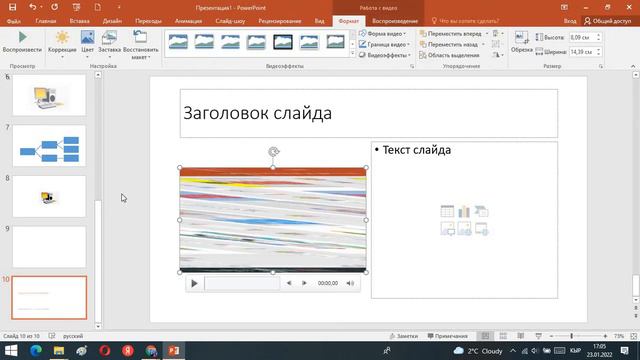This screenshot has width=640, height=360.
Task: Click Восстановить макет reset design button
Action: [140, 45]
